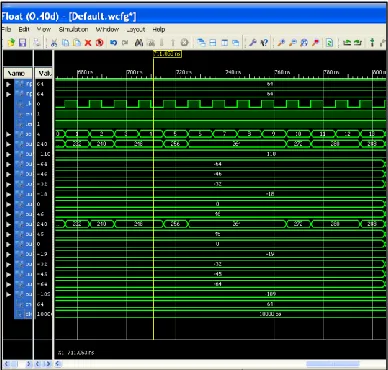Open the Window menu
Screen dimensions: 388x370
click(107, 29)
